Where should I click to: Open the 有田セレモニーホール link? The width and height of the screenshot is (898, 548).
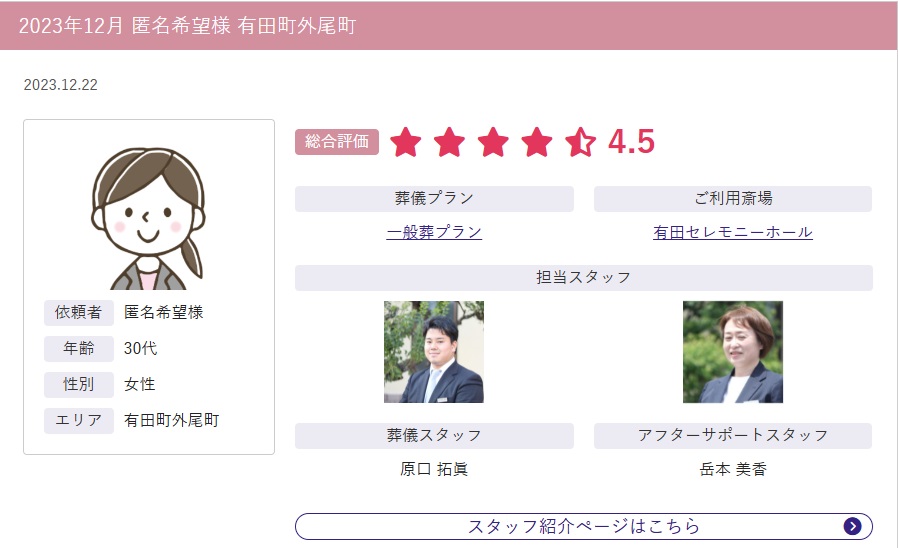[732, 232]
